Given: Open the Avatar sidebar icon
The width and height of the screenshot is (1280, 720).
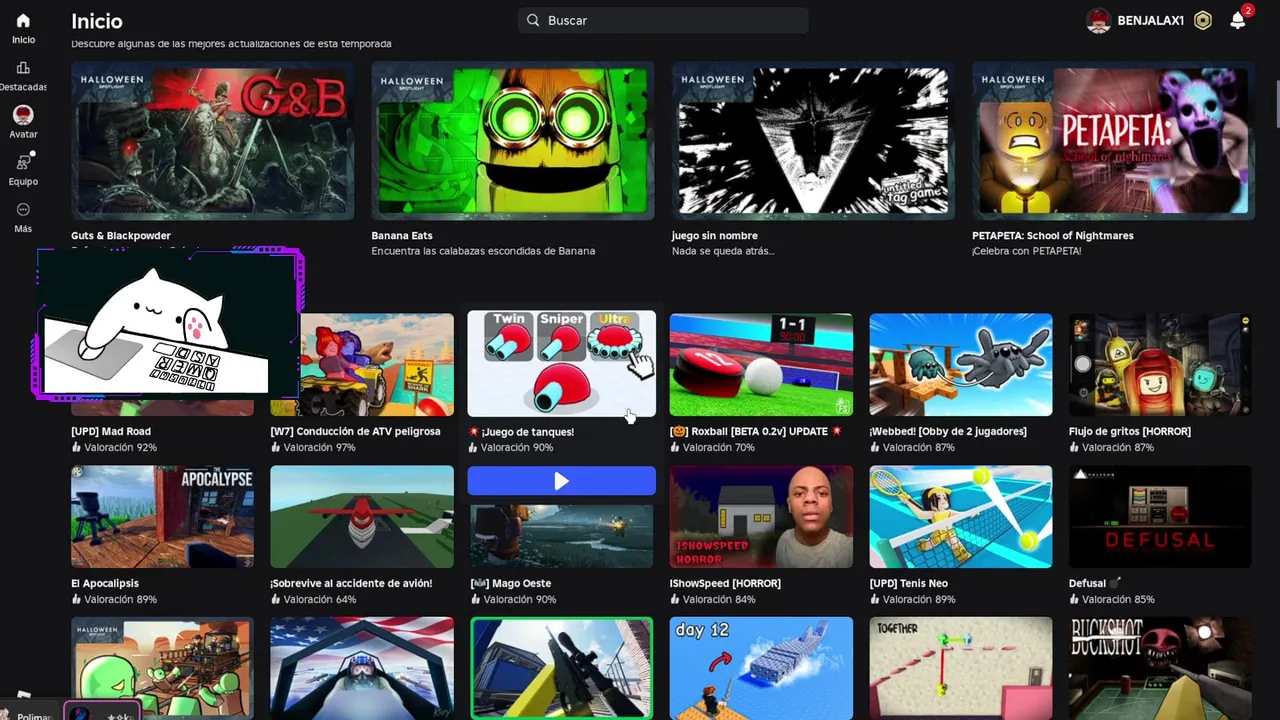Looking at the screenshot, I should 23,115.
